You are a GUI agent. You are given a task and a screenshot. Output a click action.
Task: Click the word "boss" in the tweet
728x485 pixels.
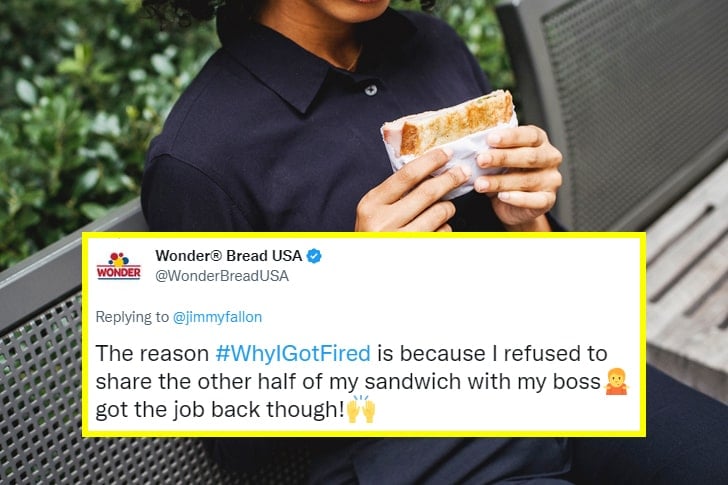point(577,382)
